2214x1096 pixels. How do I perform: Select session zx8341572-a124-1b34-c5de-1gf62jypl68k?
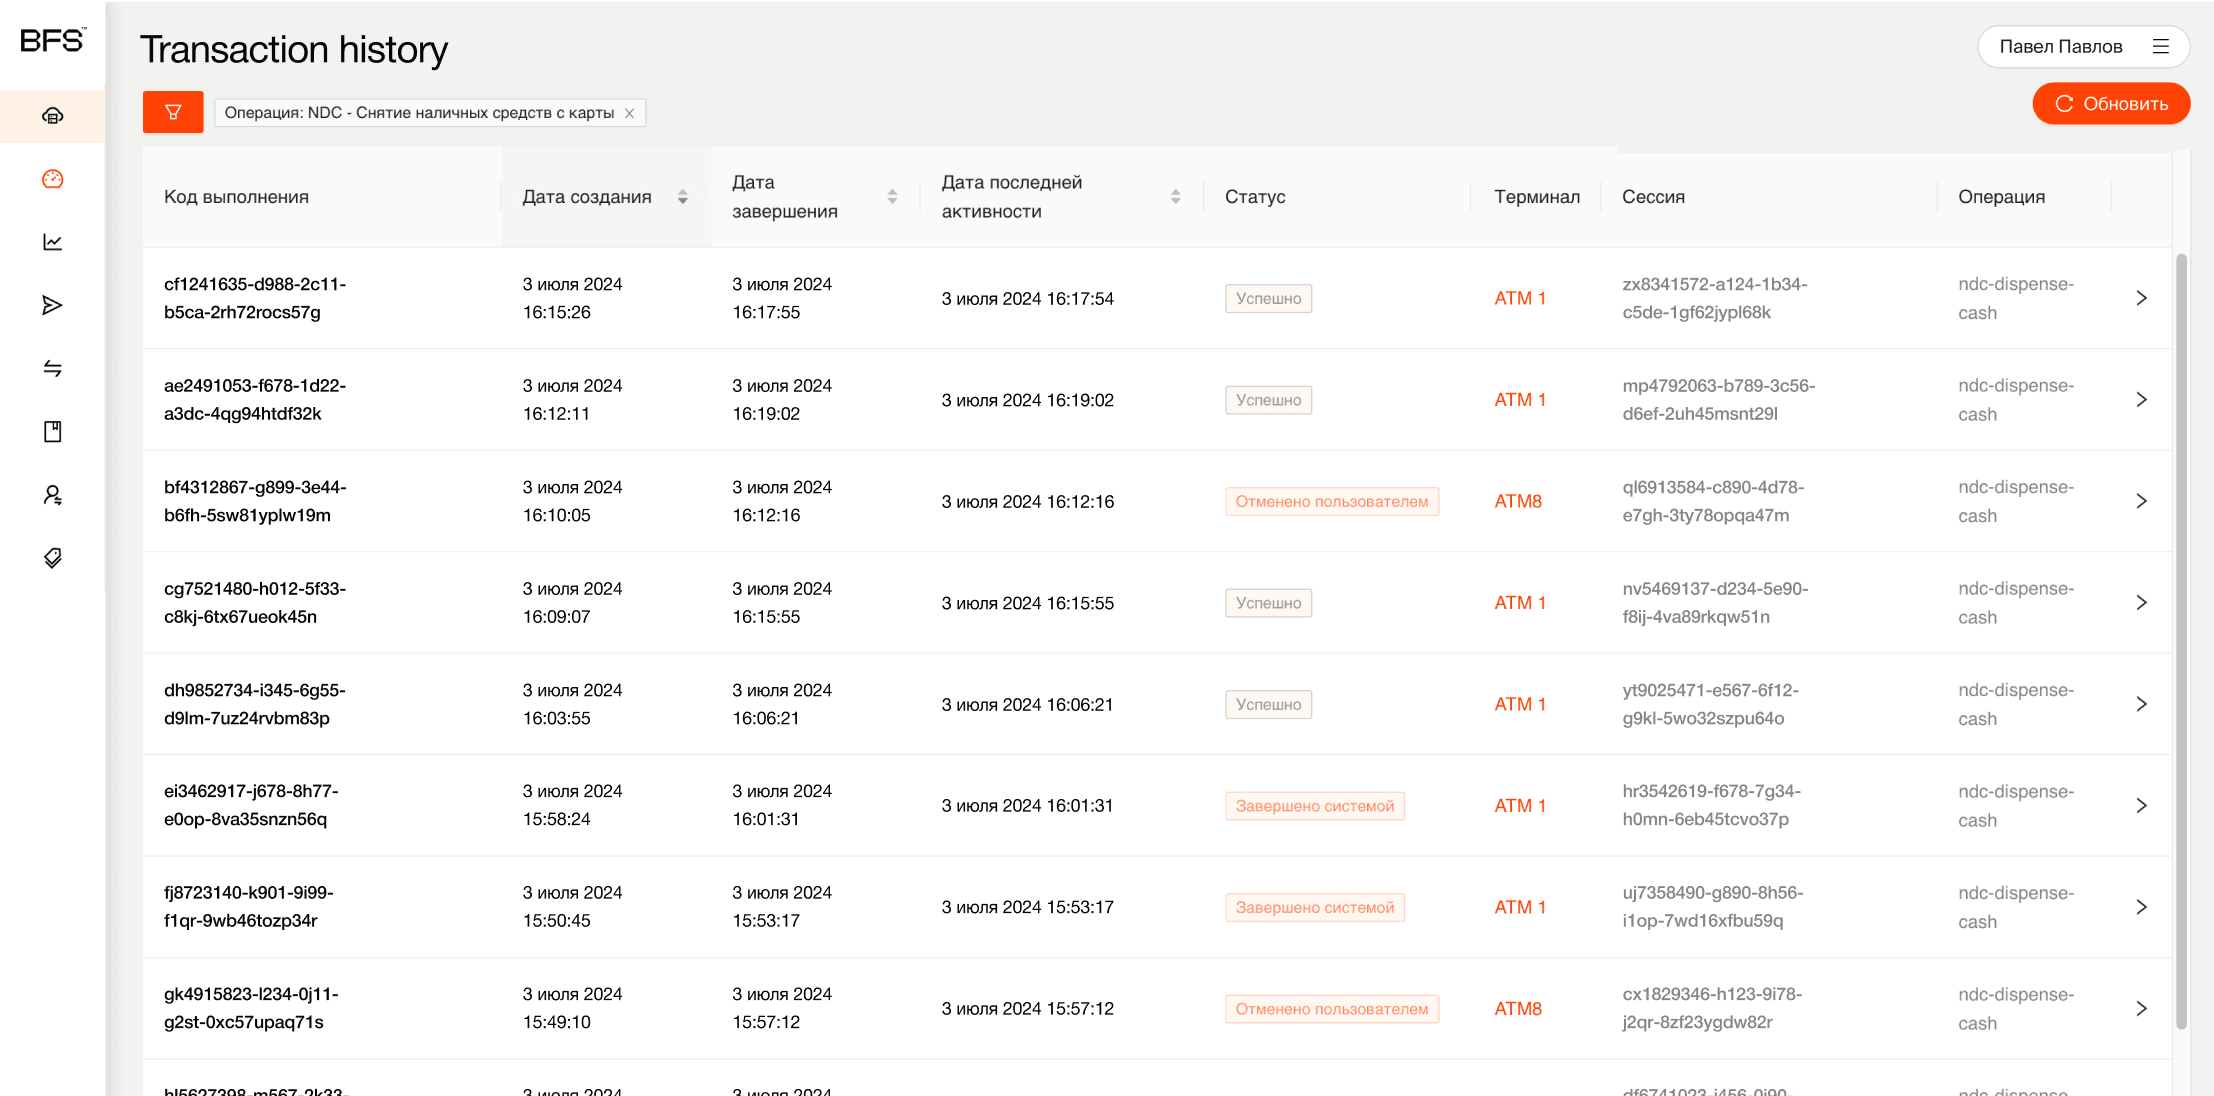(1714, 298)
